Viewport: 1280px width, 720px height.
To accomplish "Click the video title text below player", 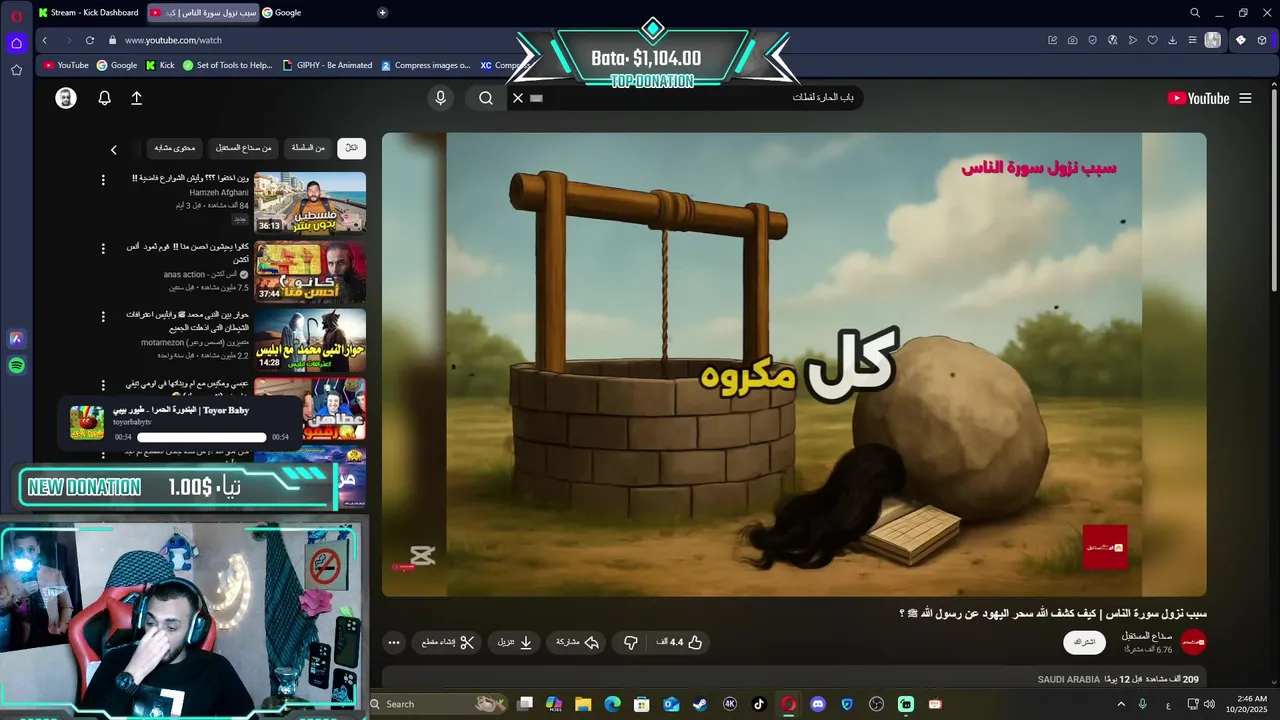I will [x=1052, y=613].
